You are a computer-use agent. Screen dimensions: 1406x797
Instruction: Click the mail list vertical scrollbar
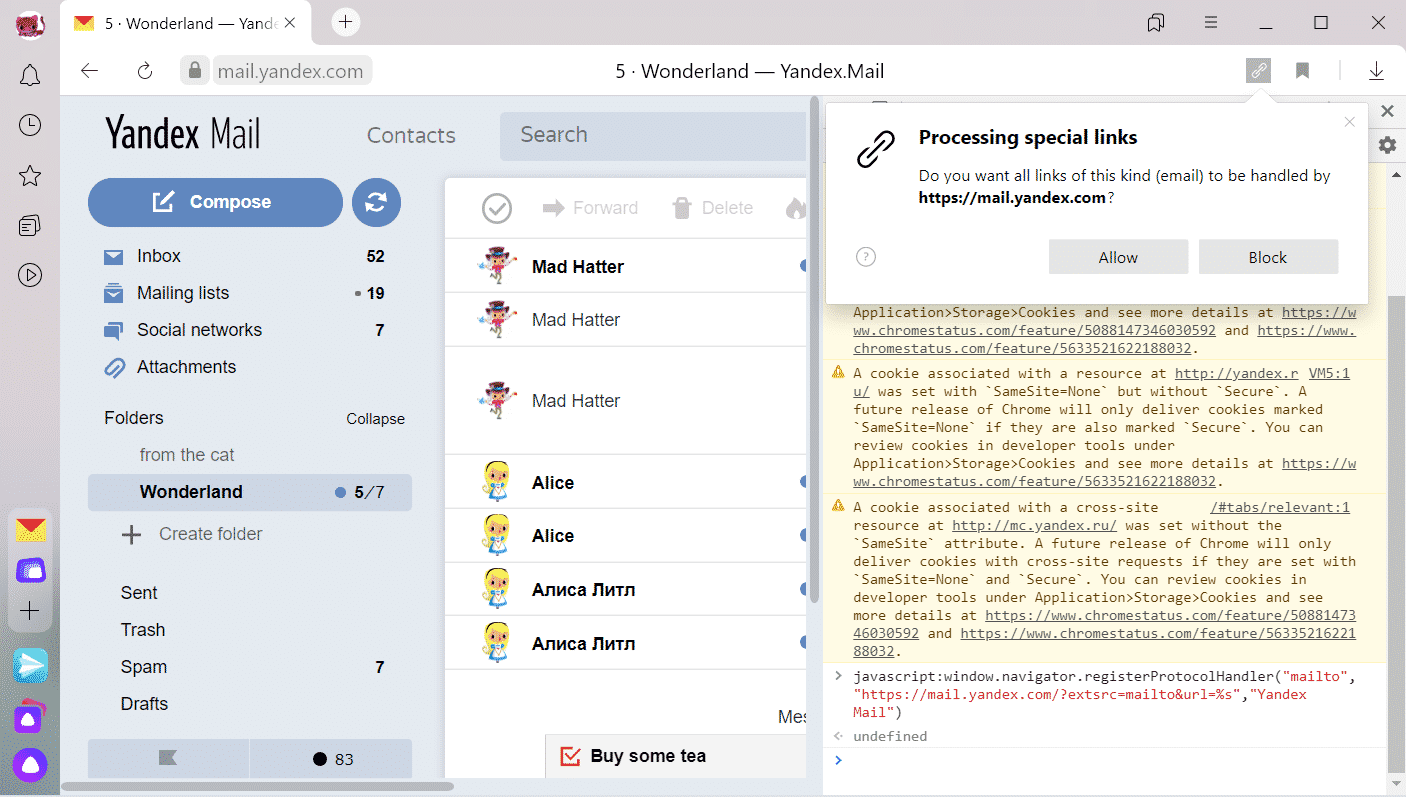click(814, 350)
